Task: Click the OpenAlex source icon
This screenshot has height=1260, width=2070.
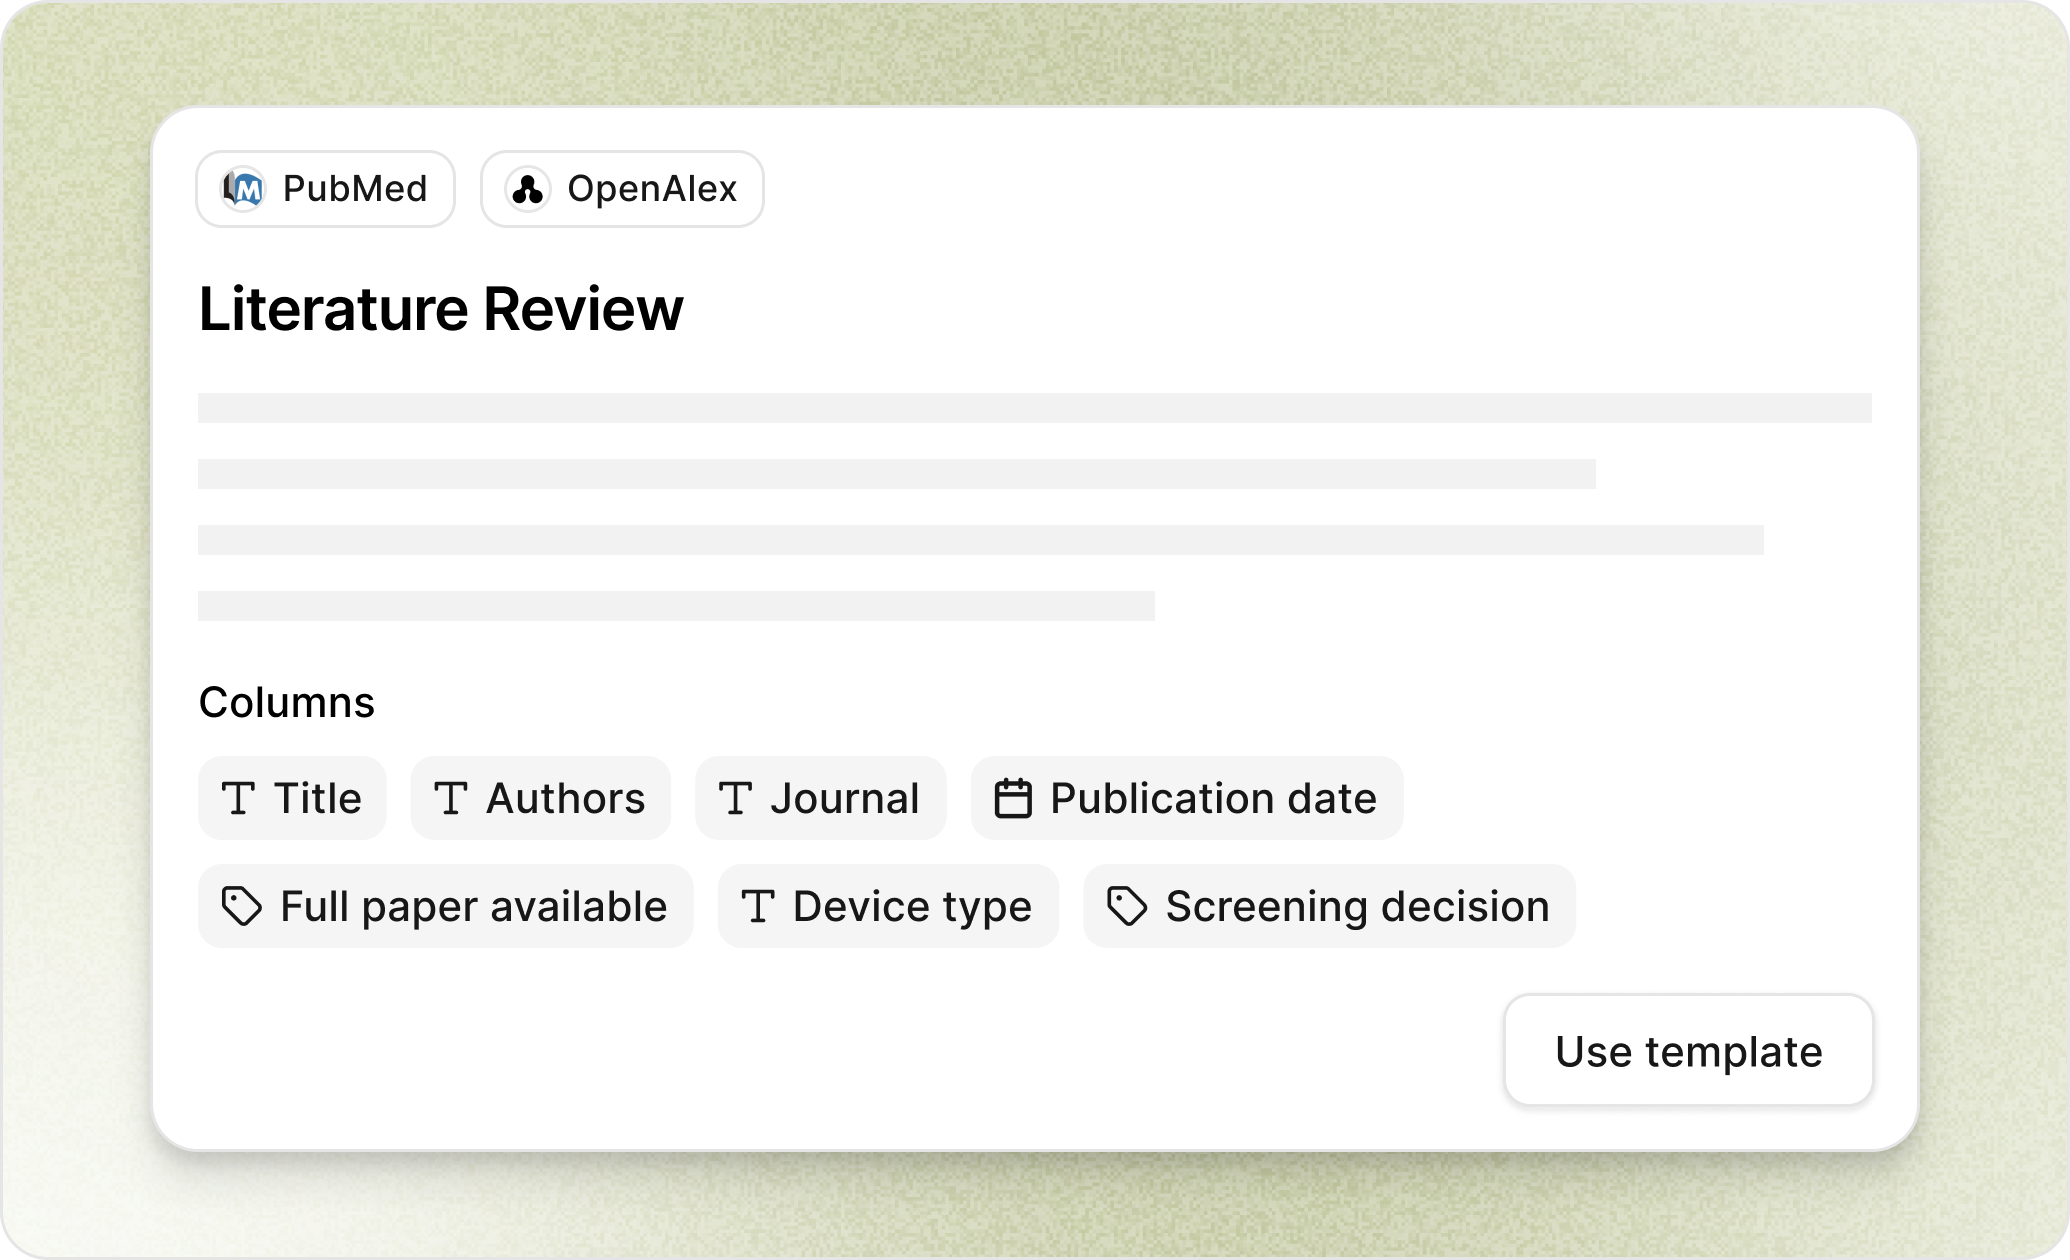Action: [530, 188]
